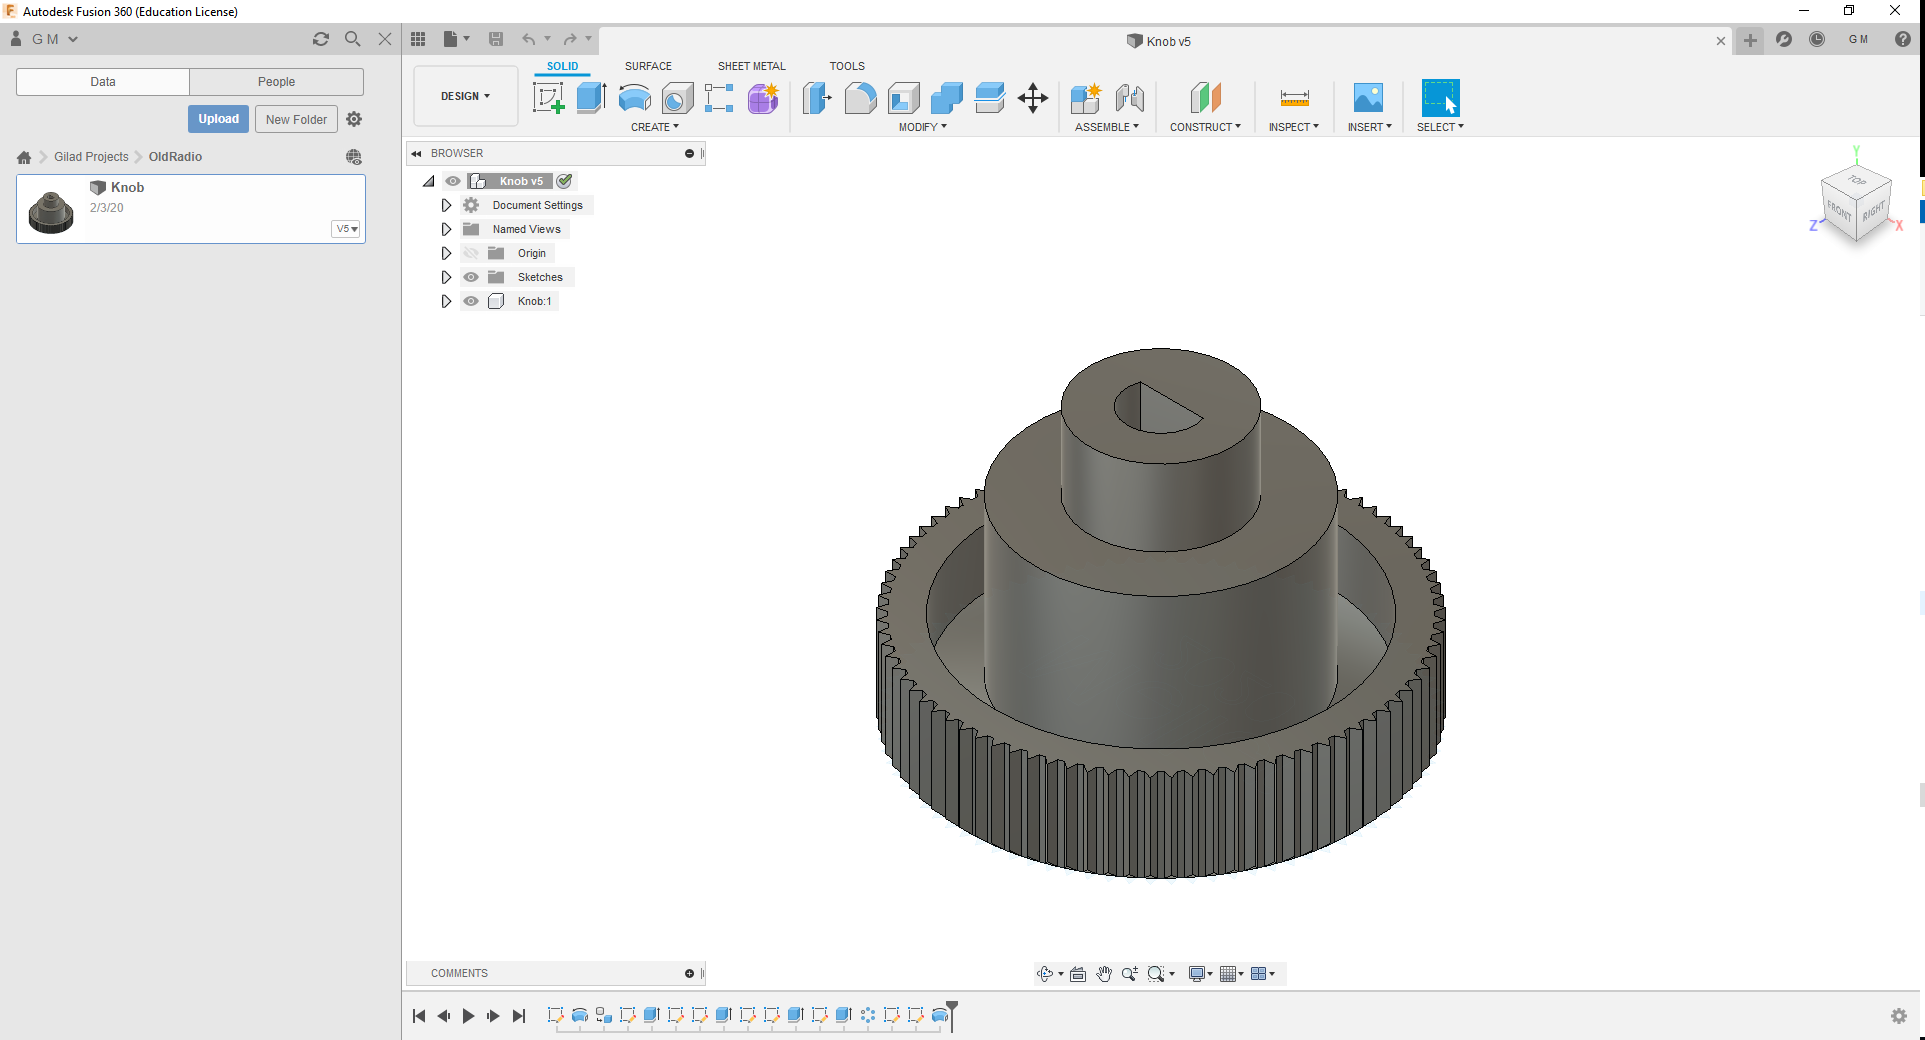
Task: Open the Job Status clock icon
Action: click(1817, 39)
